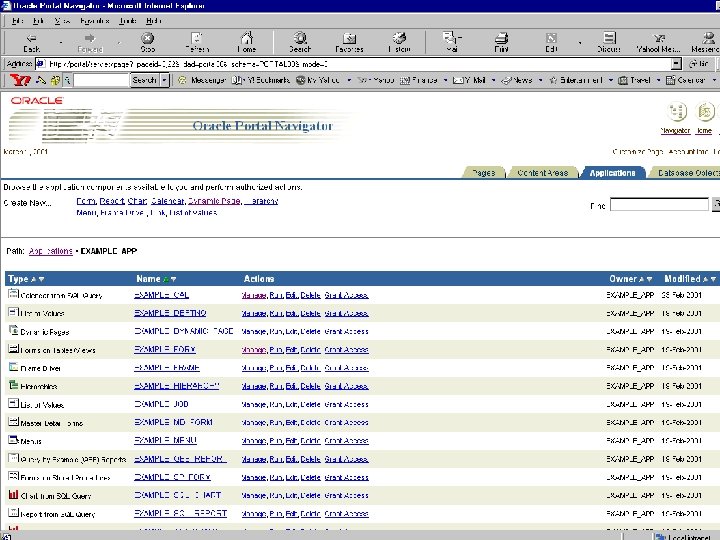The width and height of the screenshot is (720, 540).
Task: Sort Modified column descending with down arrow
Action: point(713,279)
